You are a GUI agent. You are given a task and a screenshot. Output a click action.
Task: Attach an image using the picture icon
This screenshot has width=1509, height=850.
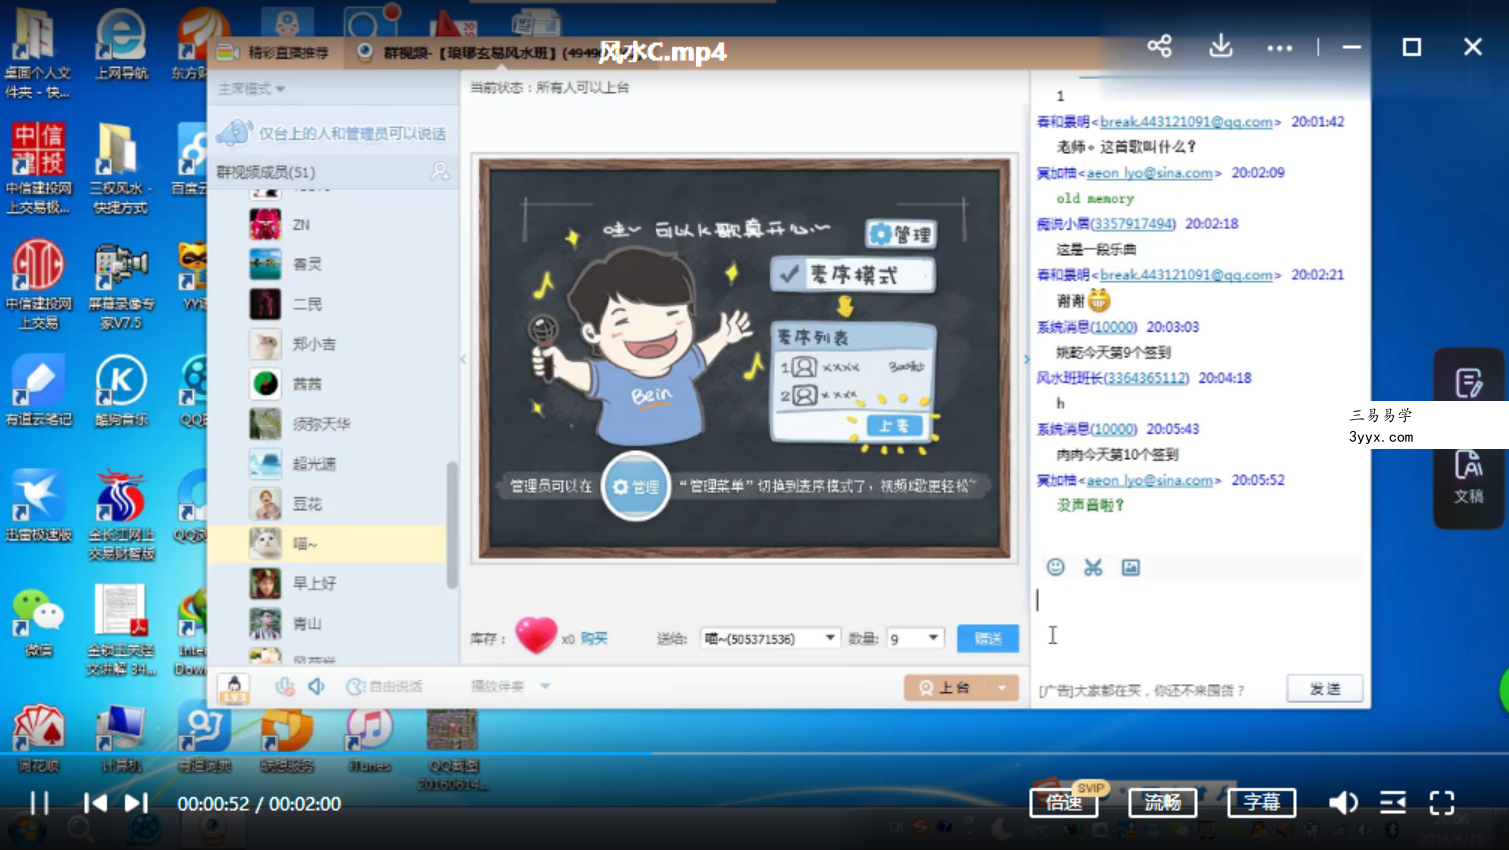1131,567
